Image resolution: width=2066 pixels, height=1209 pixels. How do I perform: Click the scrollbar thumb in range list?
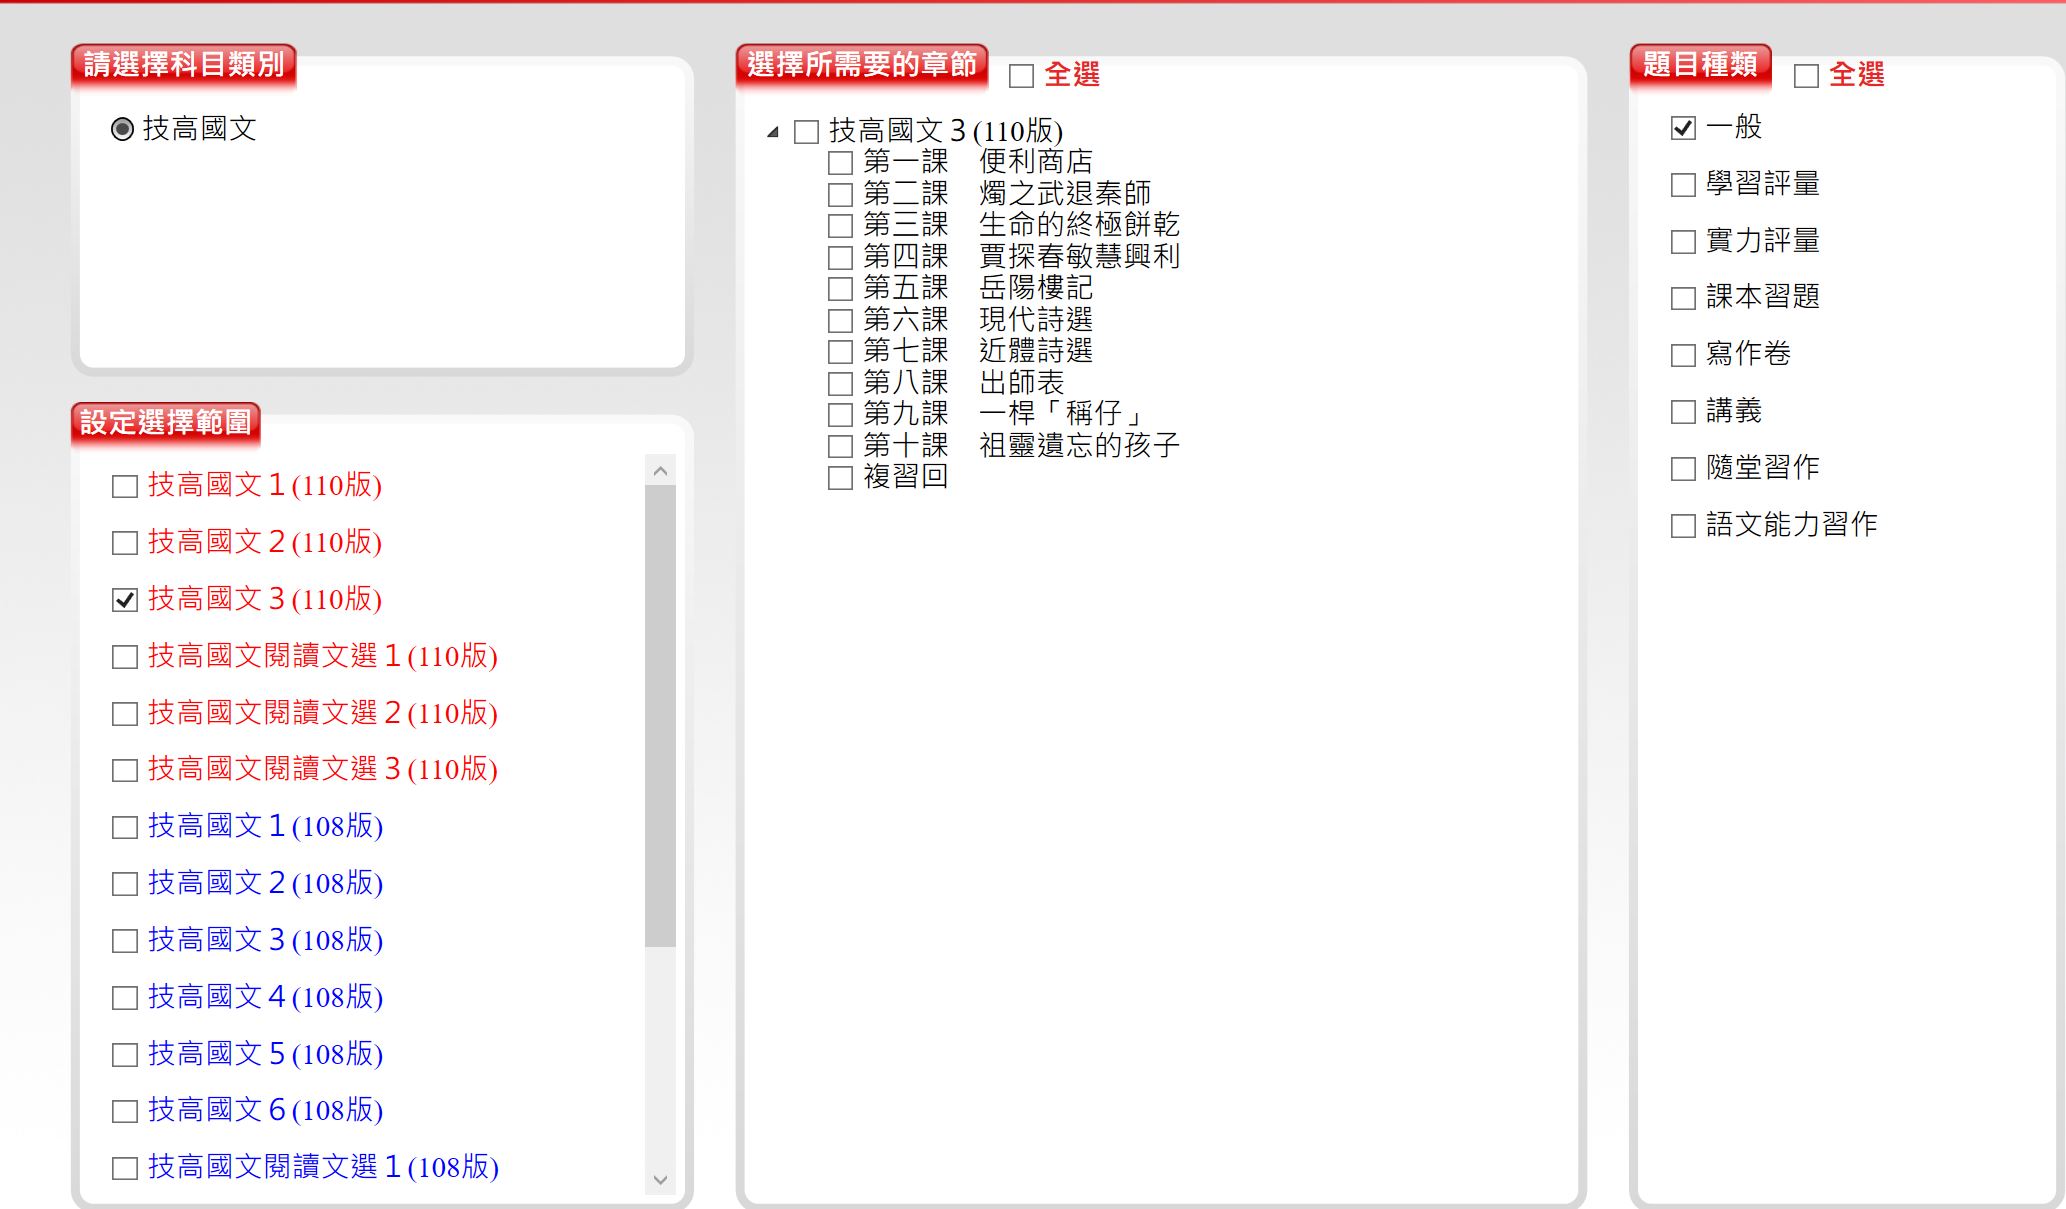(x=660, y=715)
